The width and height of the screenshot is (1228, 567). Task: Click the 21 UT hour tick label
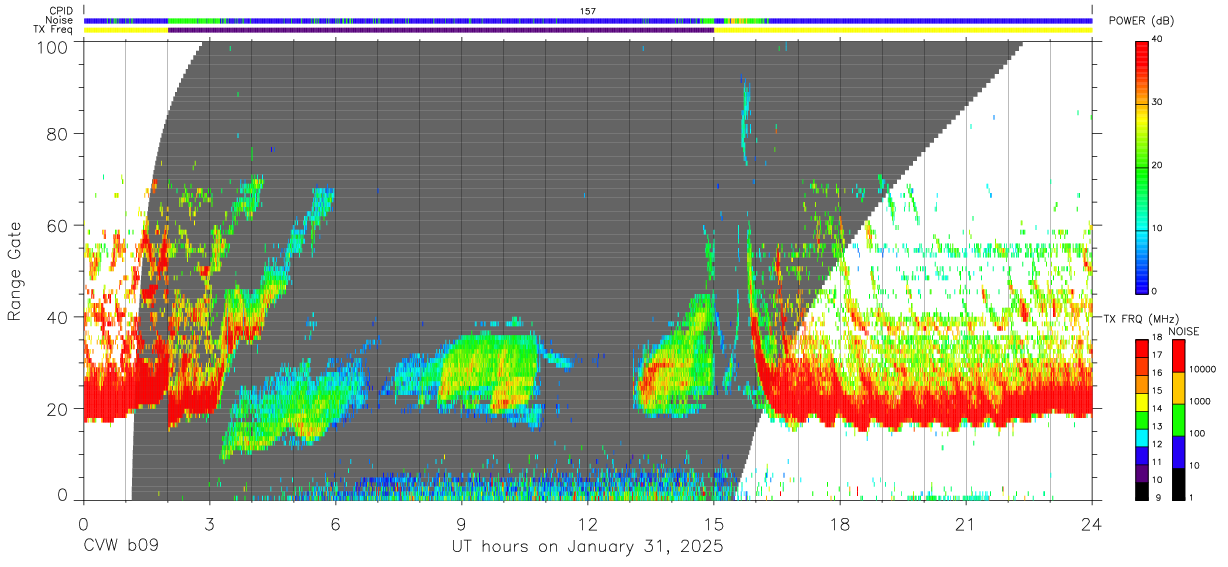[966, 524]
